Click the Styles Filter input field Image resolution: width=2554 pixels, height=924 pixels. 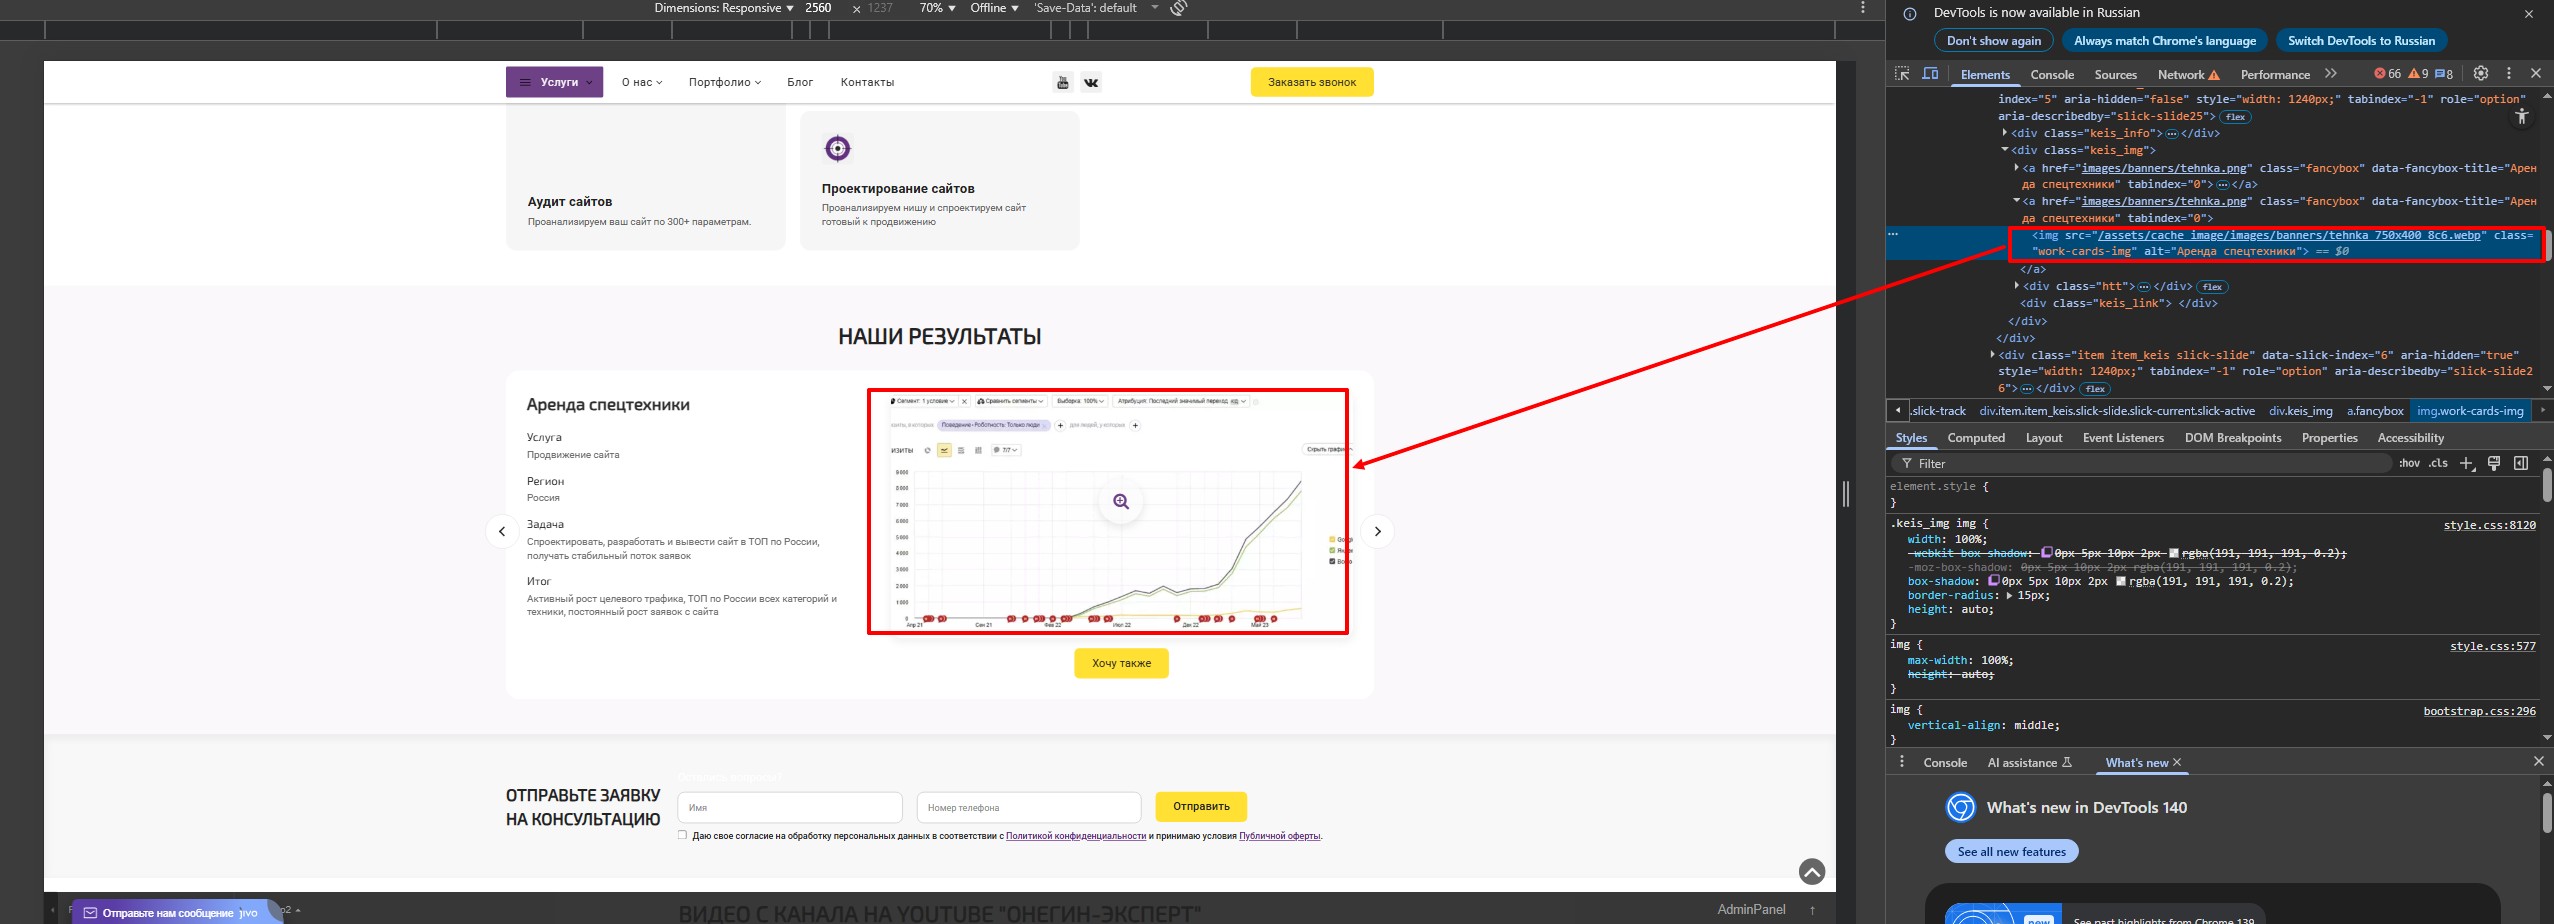pyautogui.click(x=2140, y=463)
